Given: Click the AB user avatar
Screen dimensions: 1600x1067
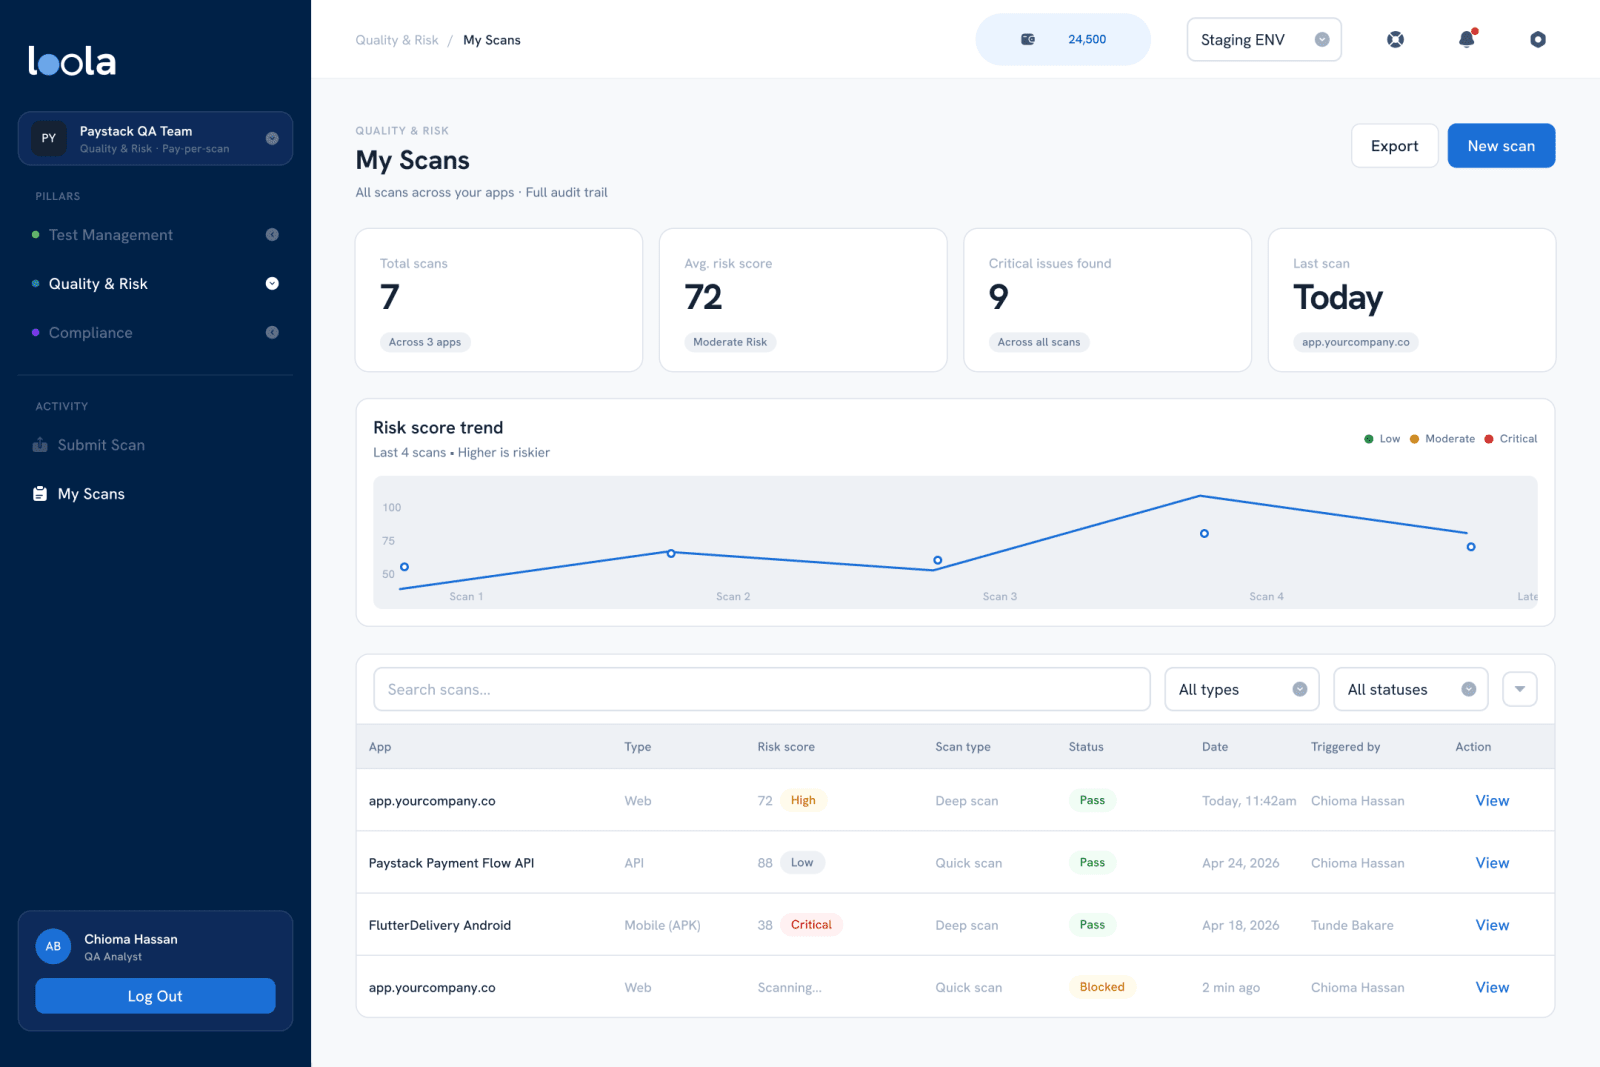Looking at the screenshot, I should point(53,946).
